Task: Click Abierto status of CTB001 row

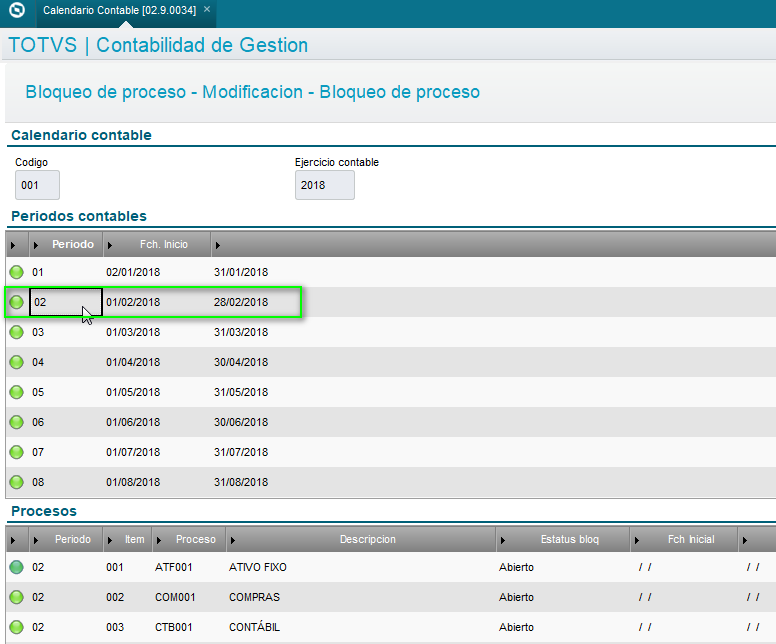Action: tap(516, 627)
